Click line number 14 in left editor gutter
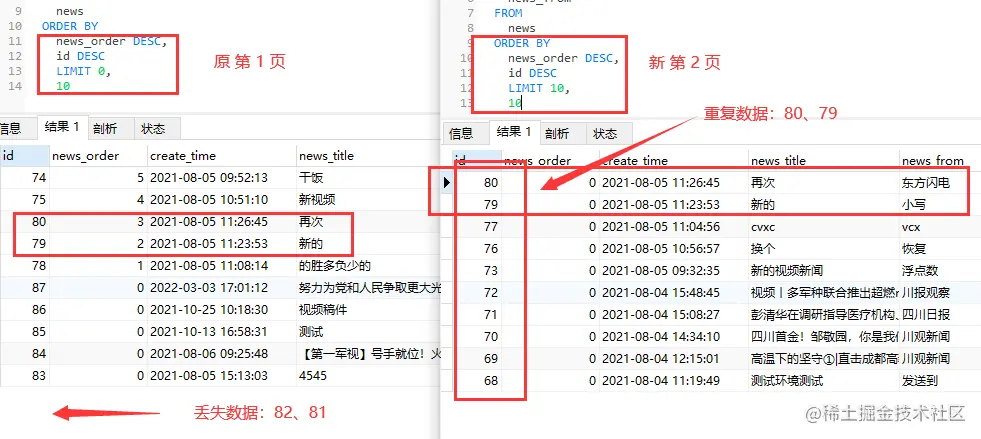981x439 pixels. point(15,86)
